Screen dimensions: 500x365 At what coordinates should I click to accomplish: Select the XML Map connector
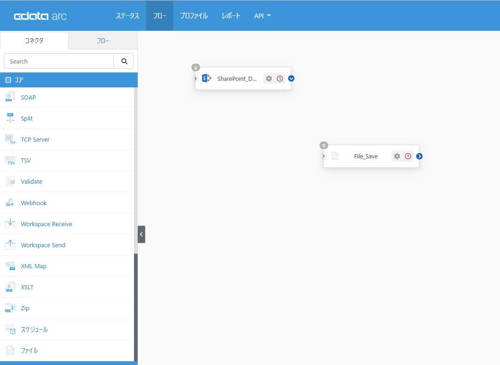tap(67, 266)
